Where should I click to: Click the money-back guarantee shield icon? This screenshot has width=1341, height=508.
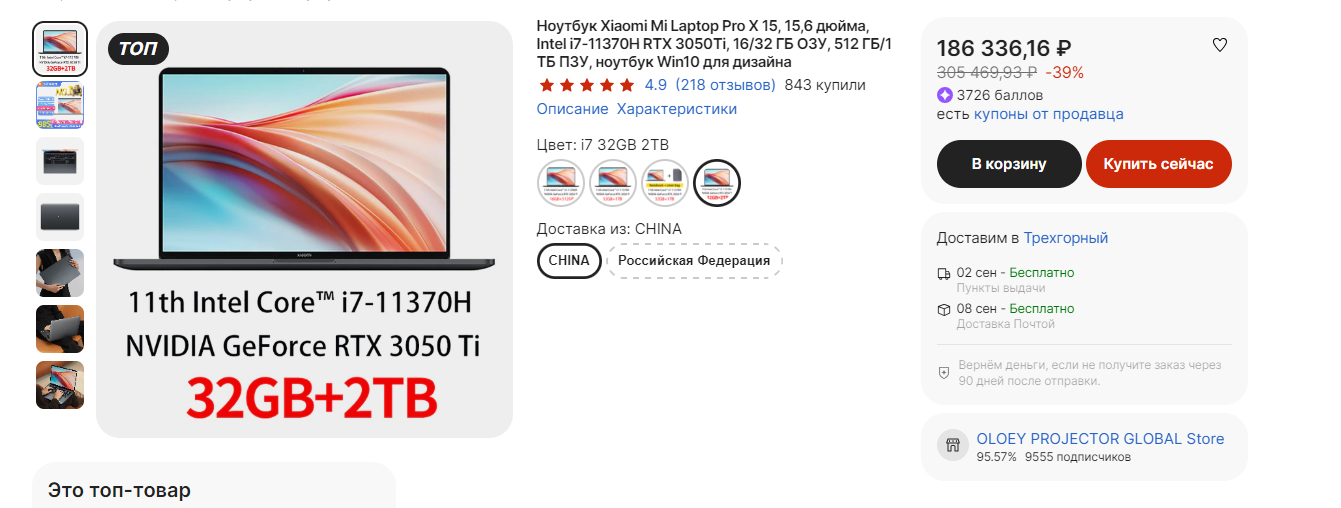[943, 372]
